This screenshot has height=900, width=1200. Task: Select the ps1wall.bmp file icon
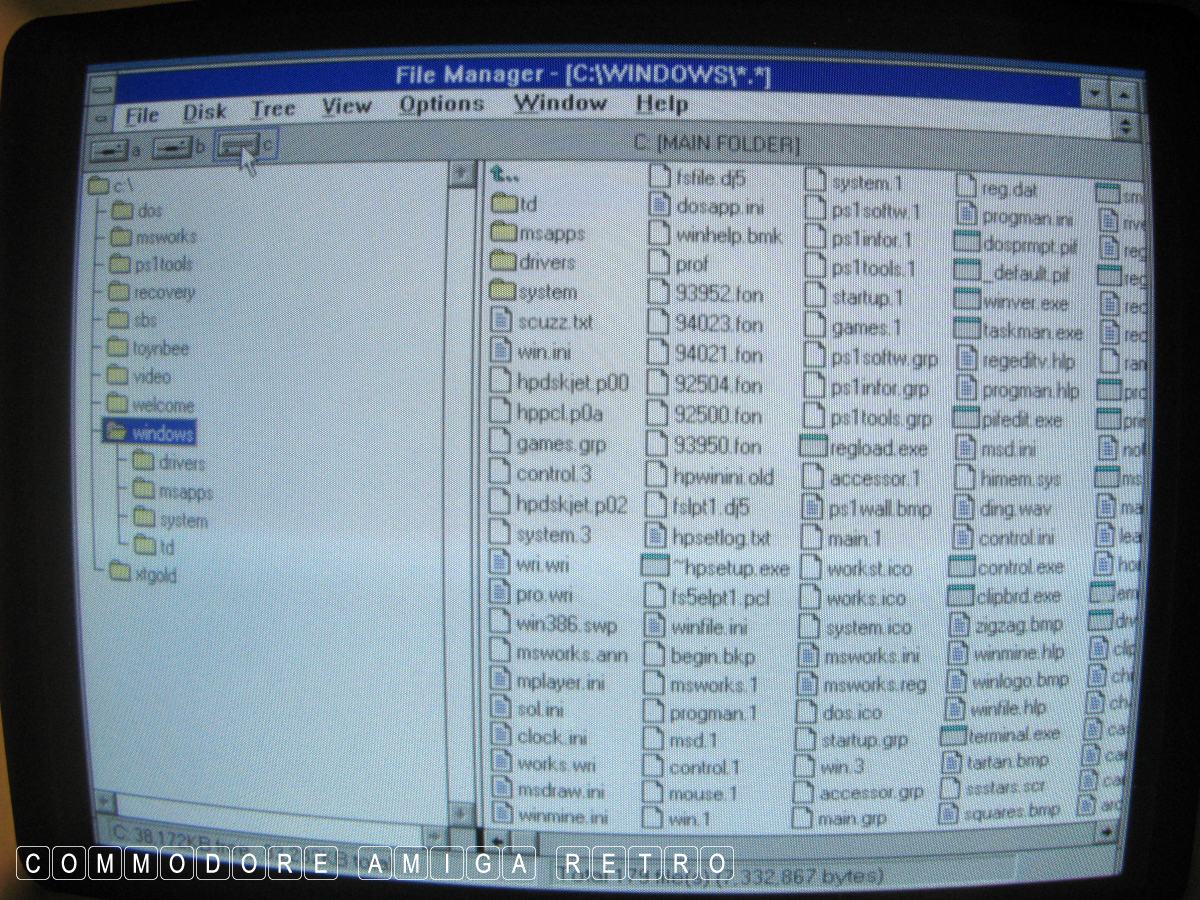(x=813, y=508)
